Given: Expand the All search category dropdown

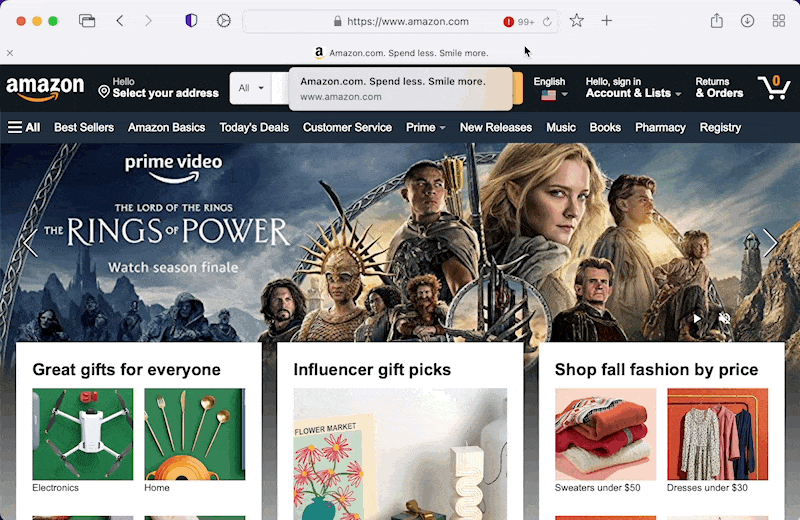Looking at the screenshot, I should click(251, 88).
